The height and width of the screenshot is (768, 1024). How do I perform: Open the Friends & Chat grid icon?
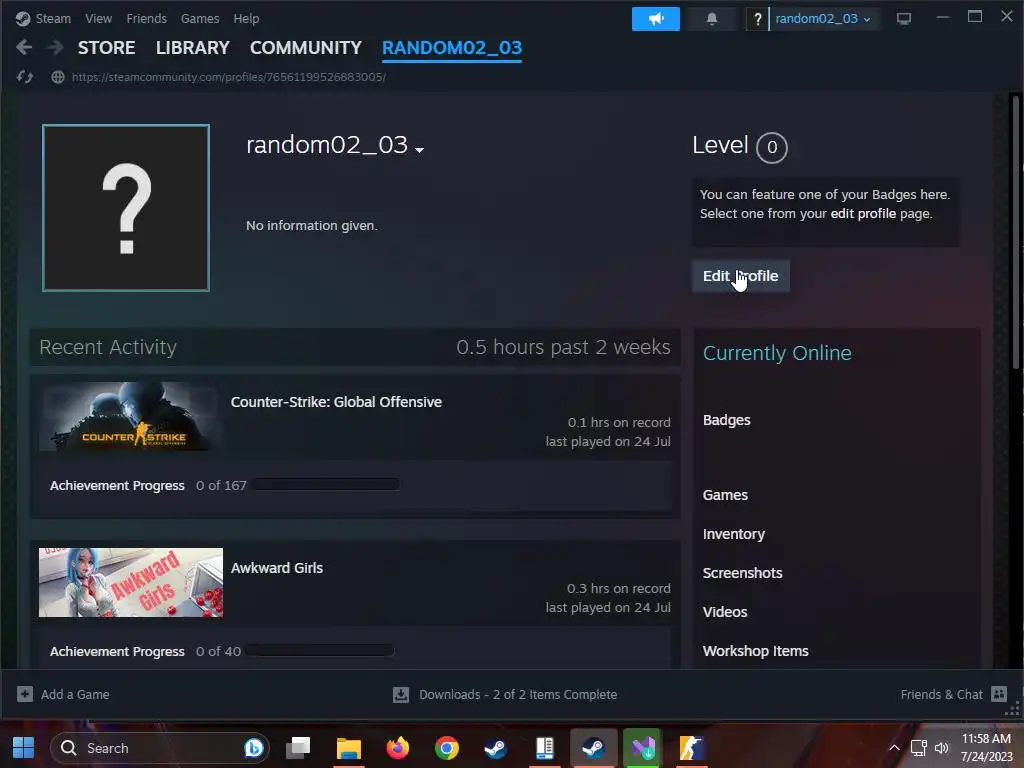(x=999, y=694)
